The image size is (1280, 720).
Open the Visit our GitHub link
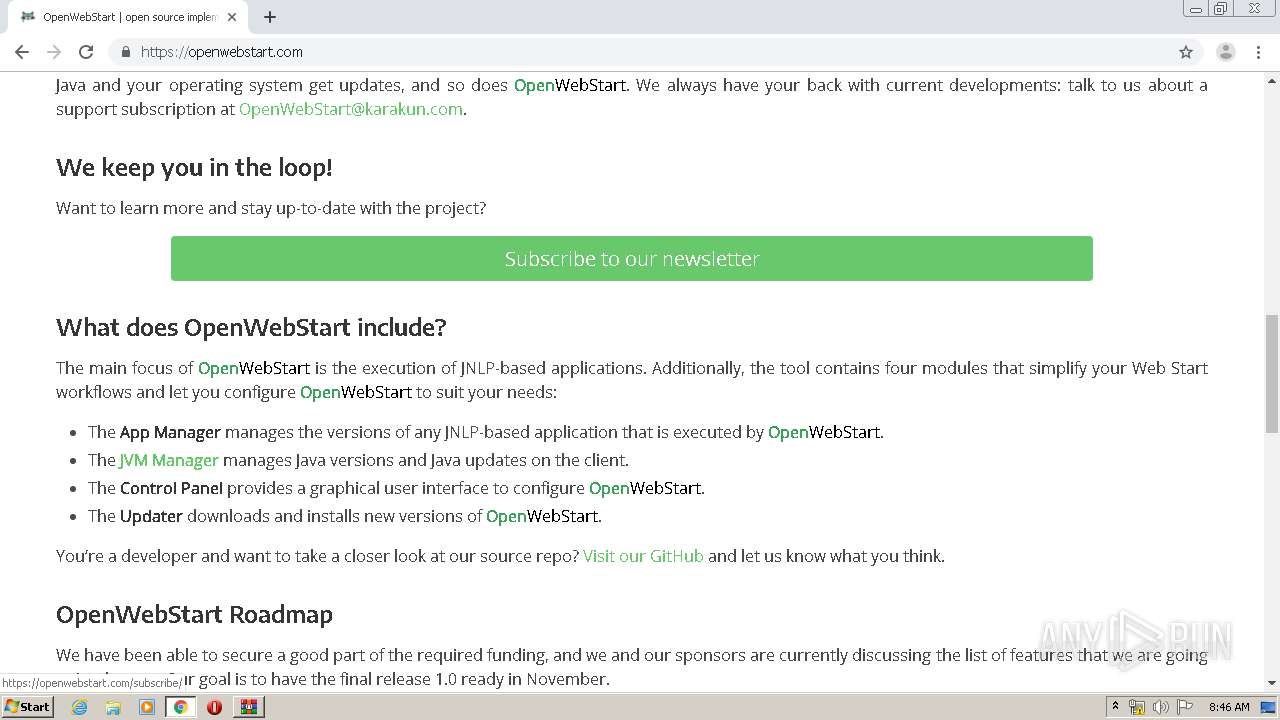click(x=643, y=556)
